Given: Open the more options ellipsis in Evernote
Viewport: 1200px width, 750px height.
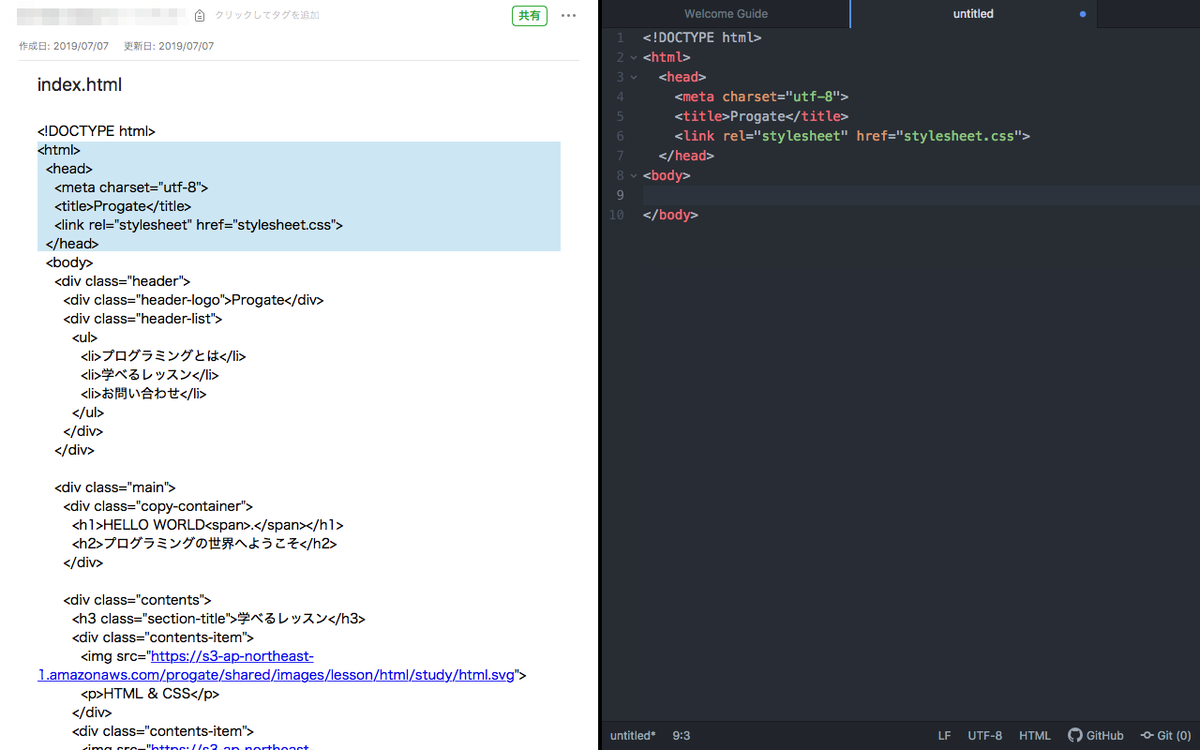Looking at the screenshot, I should [568, 15].
